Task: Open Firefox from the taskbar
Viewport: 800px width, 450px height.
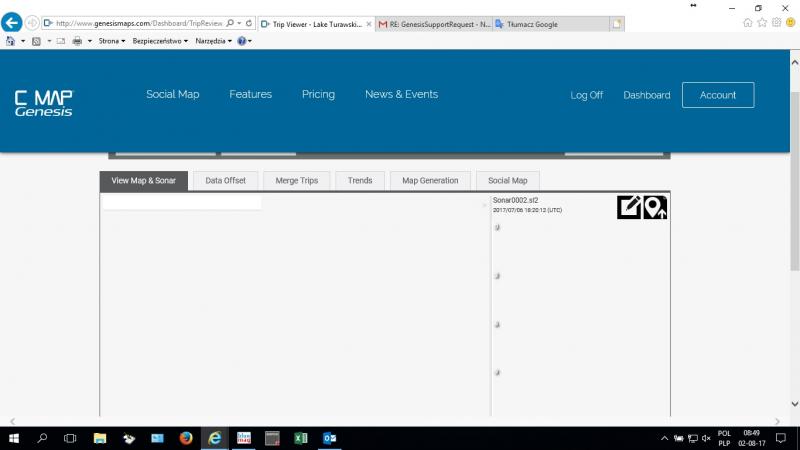Action: 186,438
